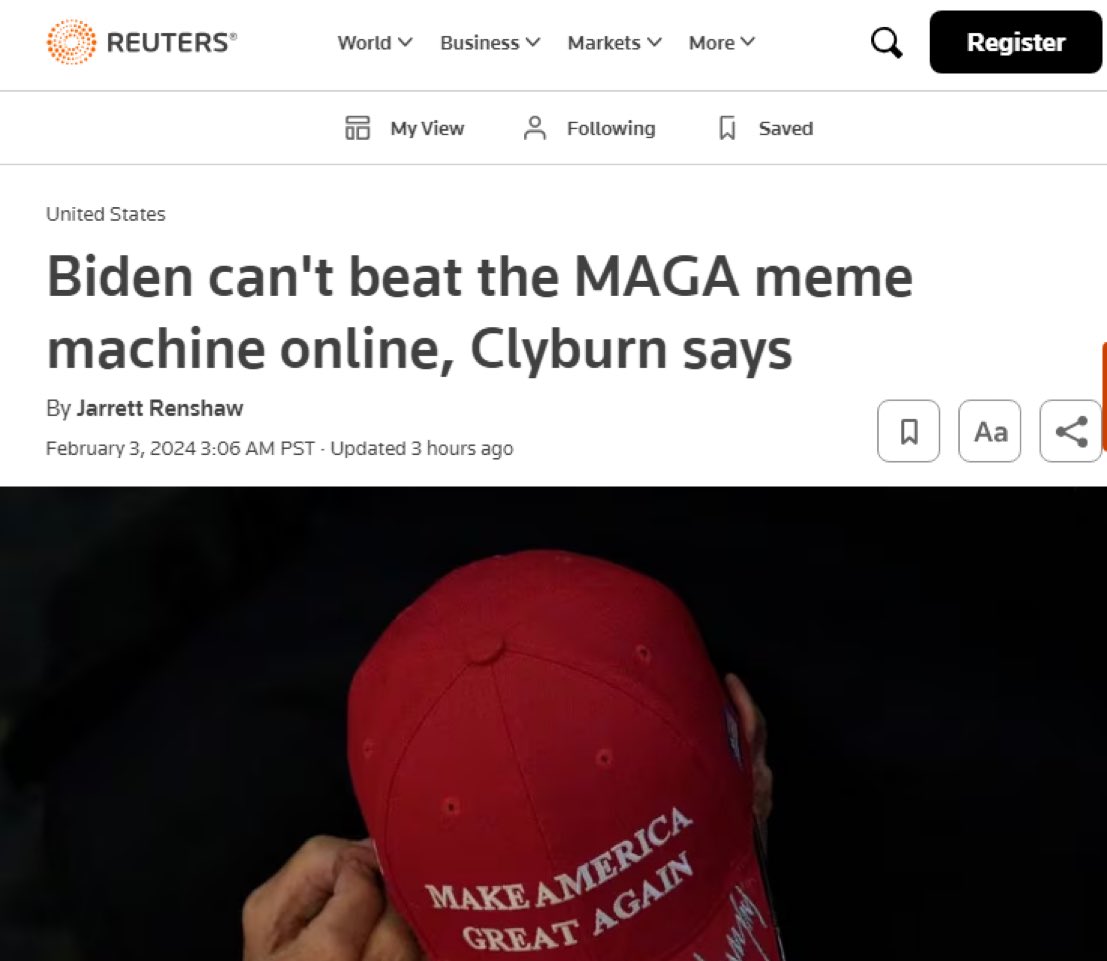The width and height of the screenshot is (1107, 961).
Task: Click the Reuters logo icon
Action: (x=71, y=42)
